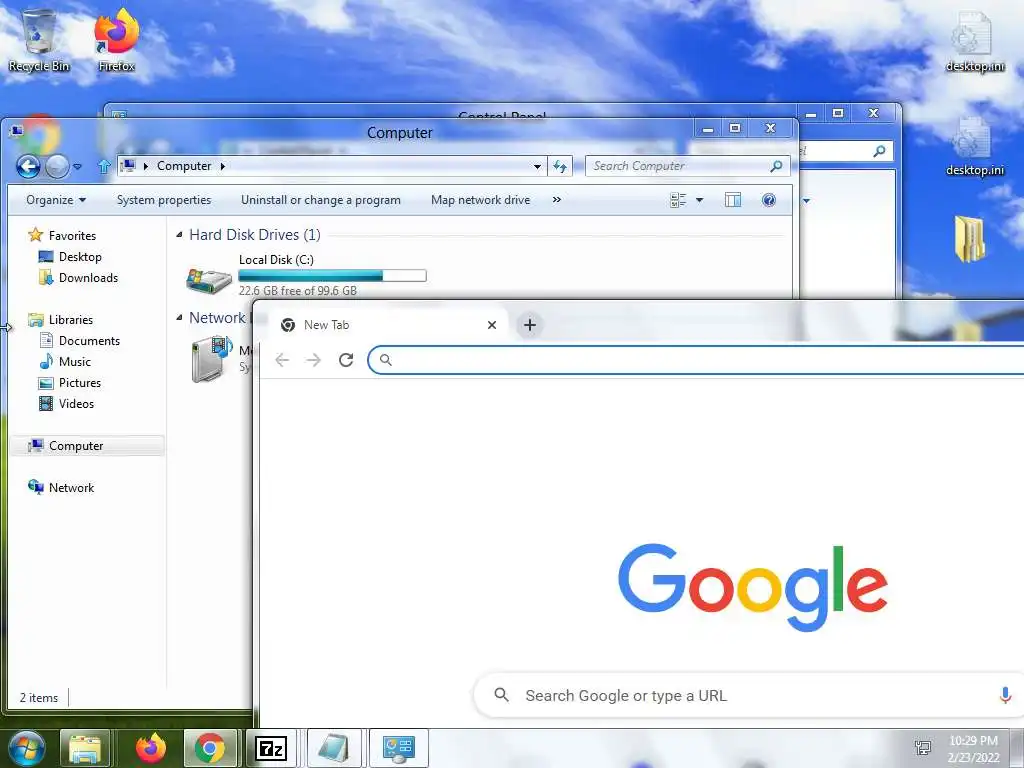This screenshot has height=768, width=1024.
Task: Click Chrome's forward arrow
Action: (313, 360)
